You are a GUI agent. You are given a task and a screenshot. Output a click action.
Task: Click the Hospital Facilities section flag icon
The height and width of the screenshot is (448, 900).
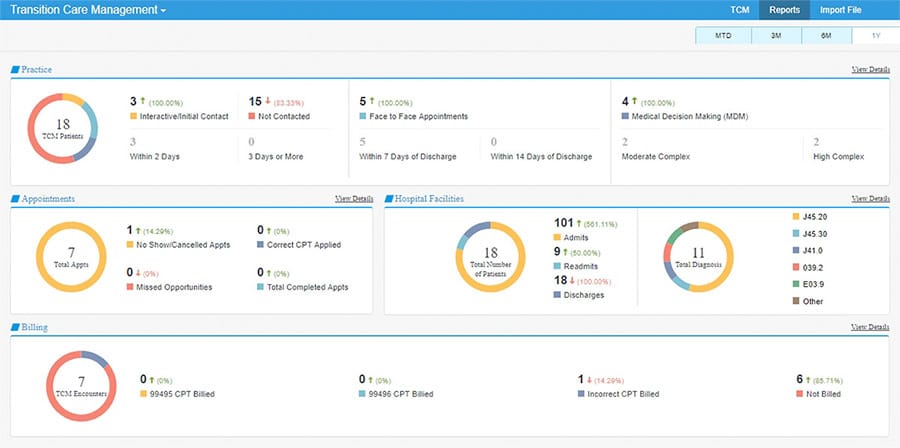[x=389, y=199]
